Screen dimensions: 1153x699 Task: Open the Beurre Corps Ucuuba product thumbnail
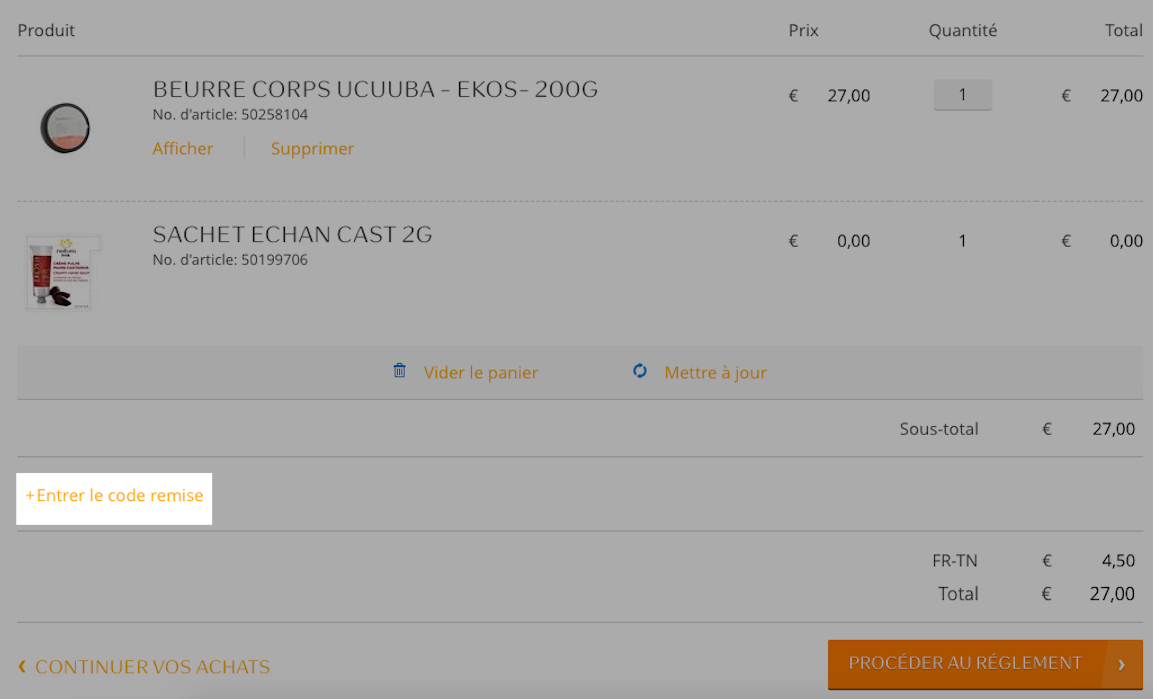(x=65, y=128)
